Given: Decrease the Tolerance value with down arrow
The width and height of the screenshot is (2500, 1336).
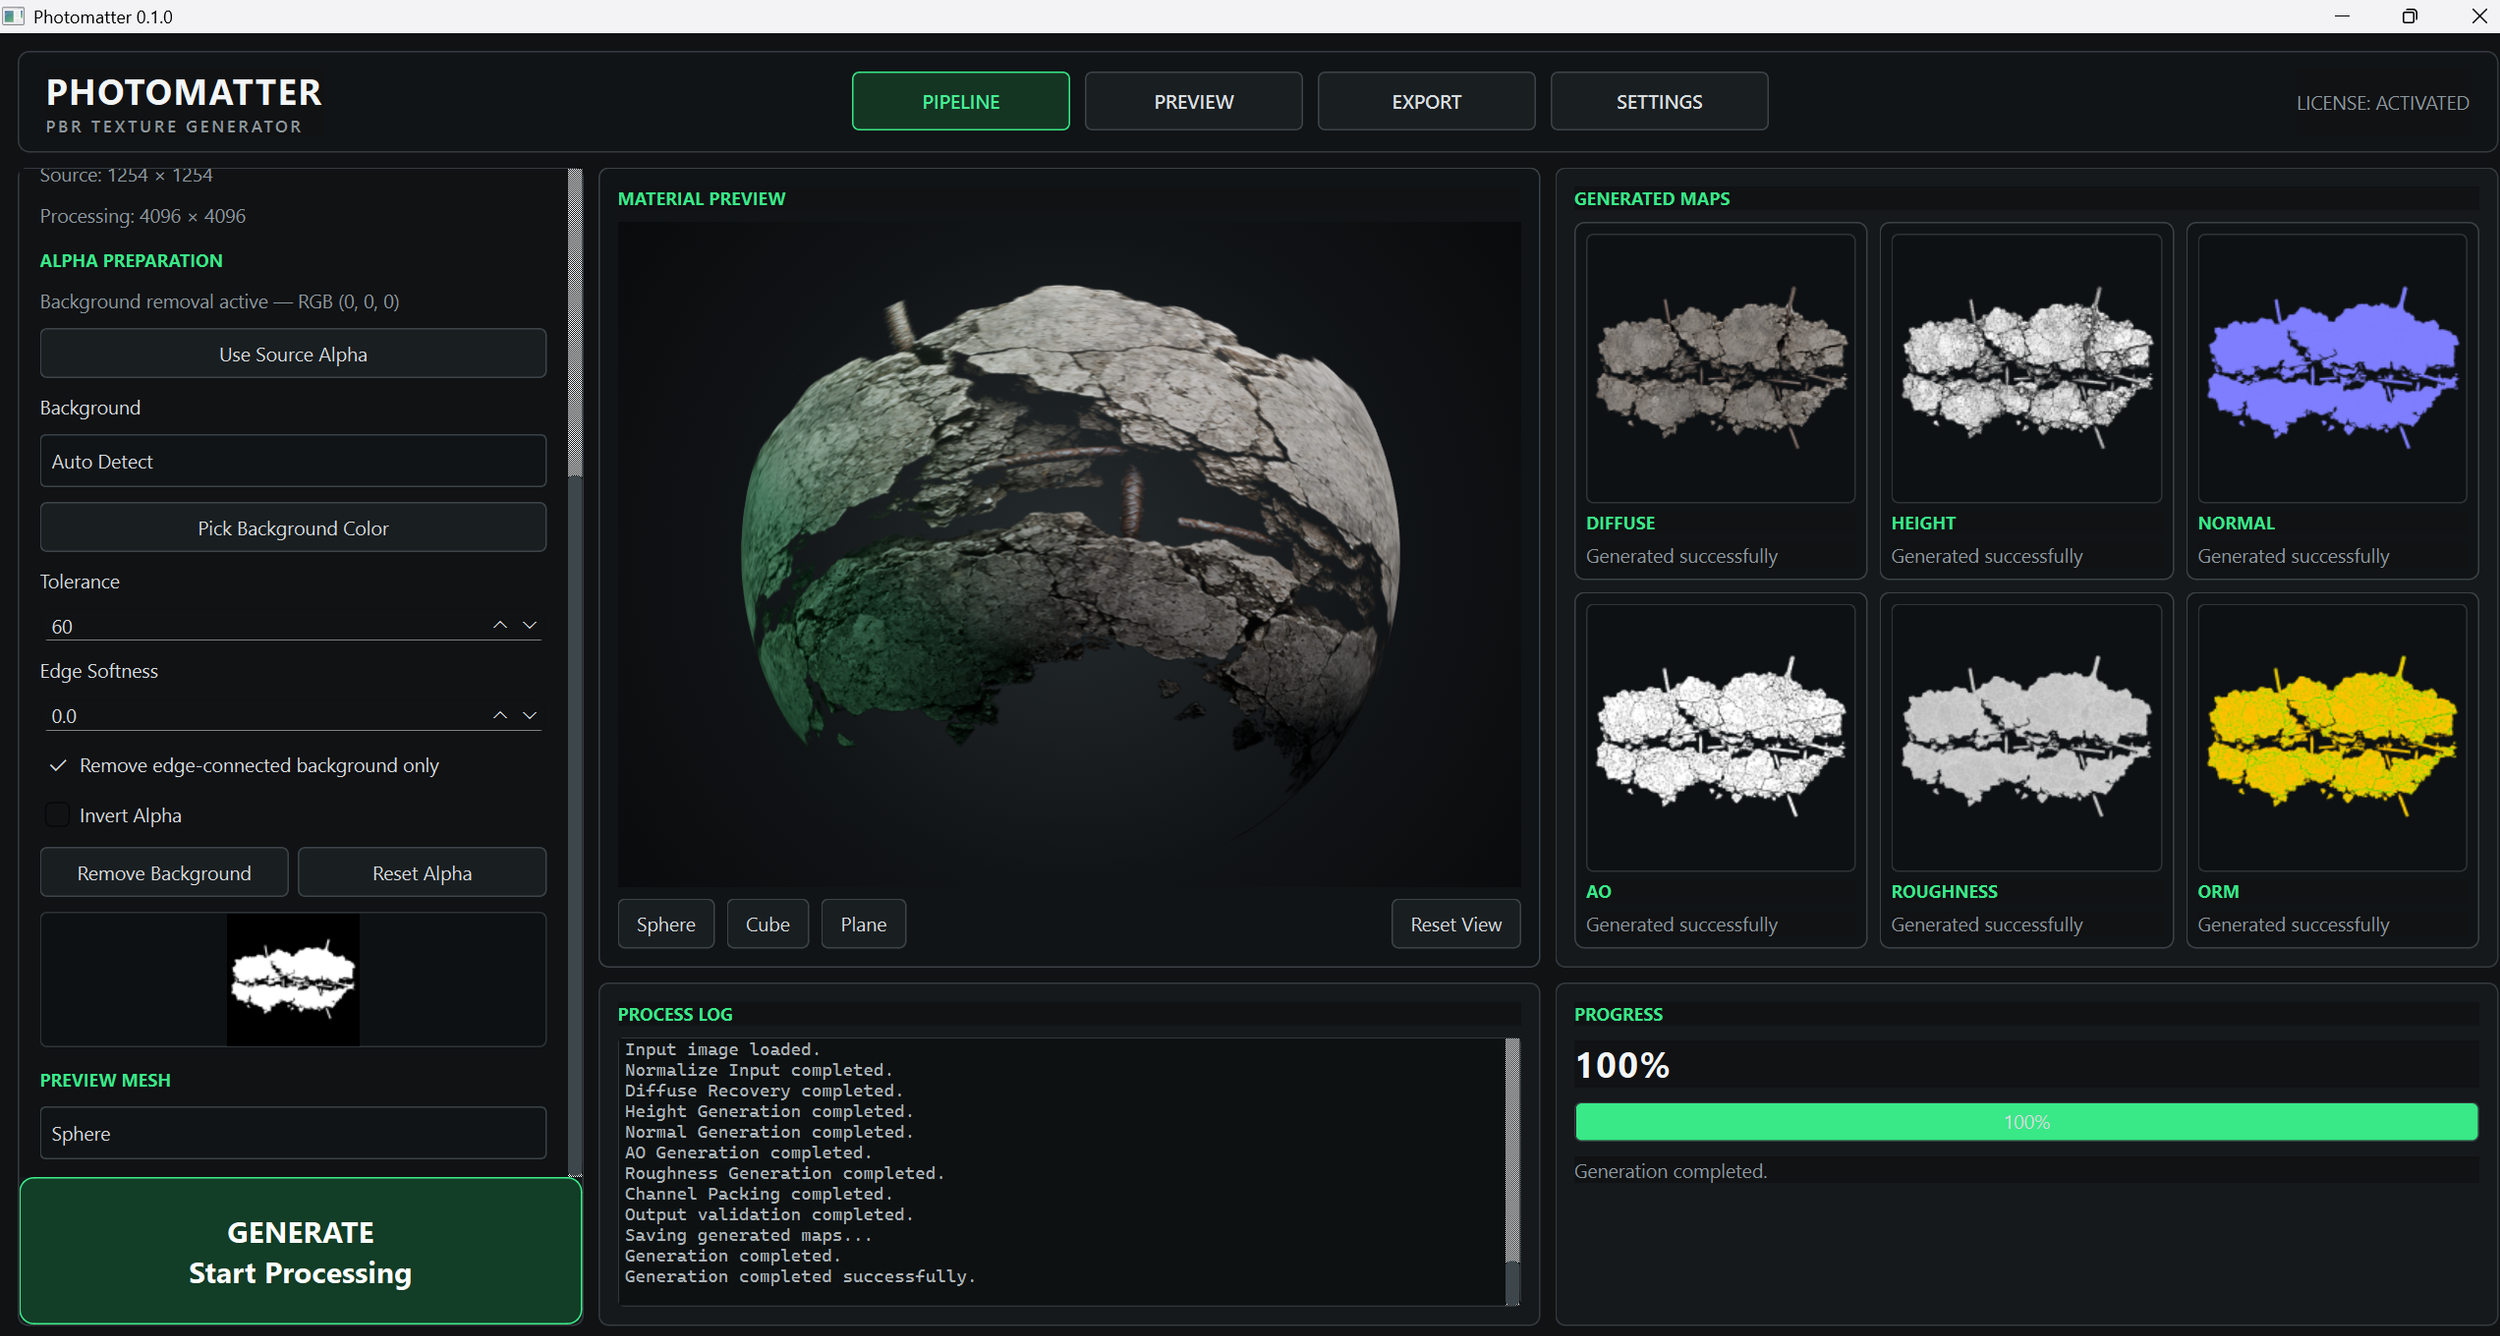Looking at the screenshot, I should [530, 625].
